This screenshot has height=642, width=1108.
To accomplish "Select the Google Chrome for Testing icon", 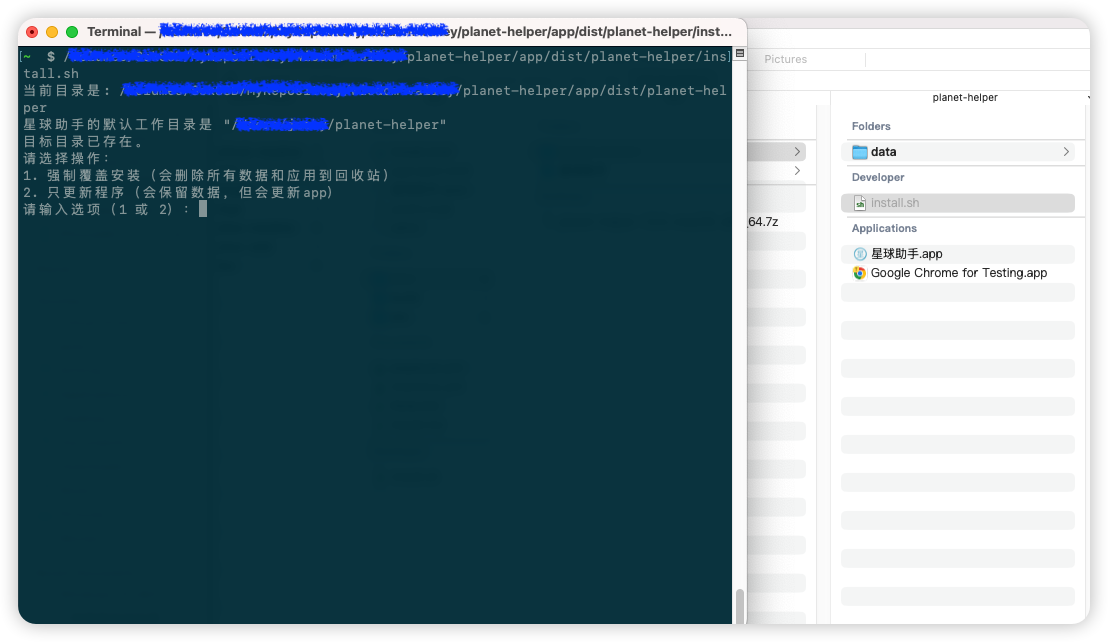I will [860, 273].
